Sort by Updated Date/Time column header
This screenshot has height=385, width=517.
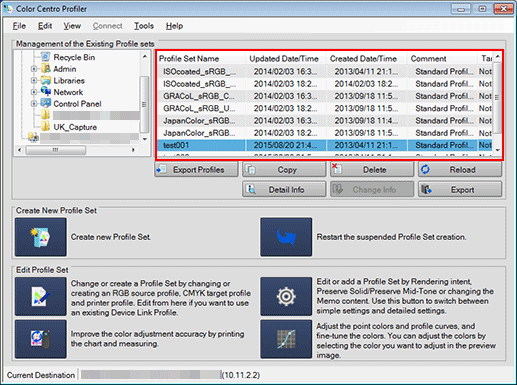[x=286, y=59]
